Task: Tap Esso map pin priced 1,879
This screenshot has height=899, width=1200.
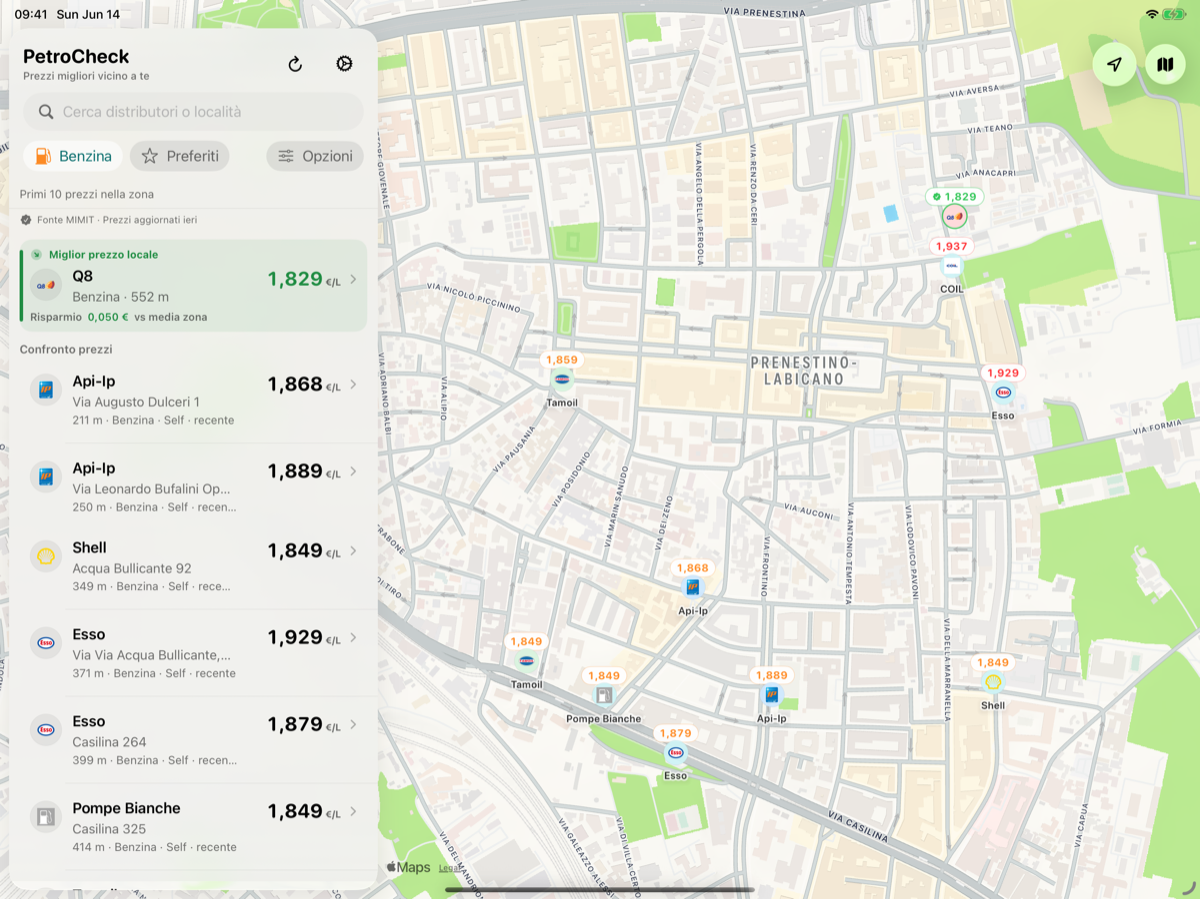Action: coord(676,752)
